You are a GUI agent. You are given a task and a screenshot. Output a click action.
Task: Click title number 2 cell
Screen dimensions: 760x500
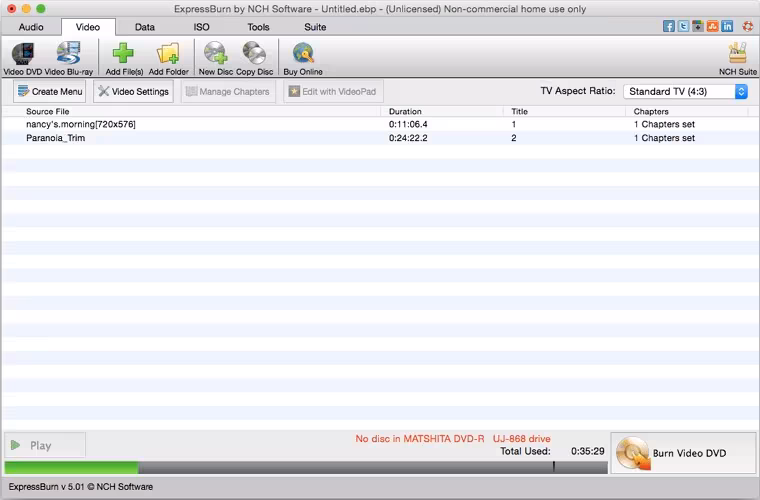514,138
